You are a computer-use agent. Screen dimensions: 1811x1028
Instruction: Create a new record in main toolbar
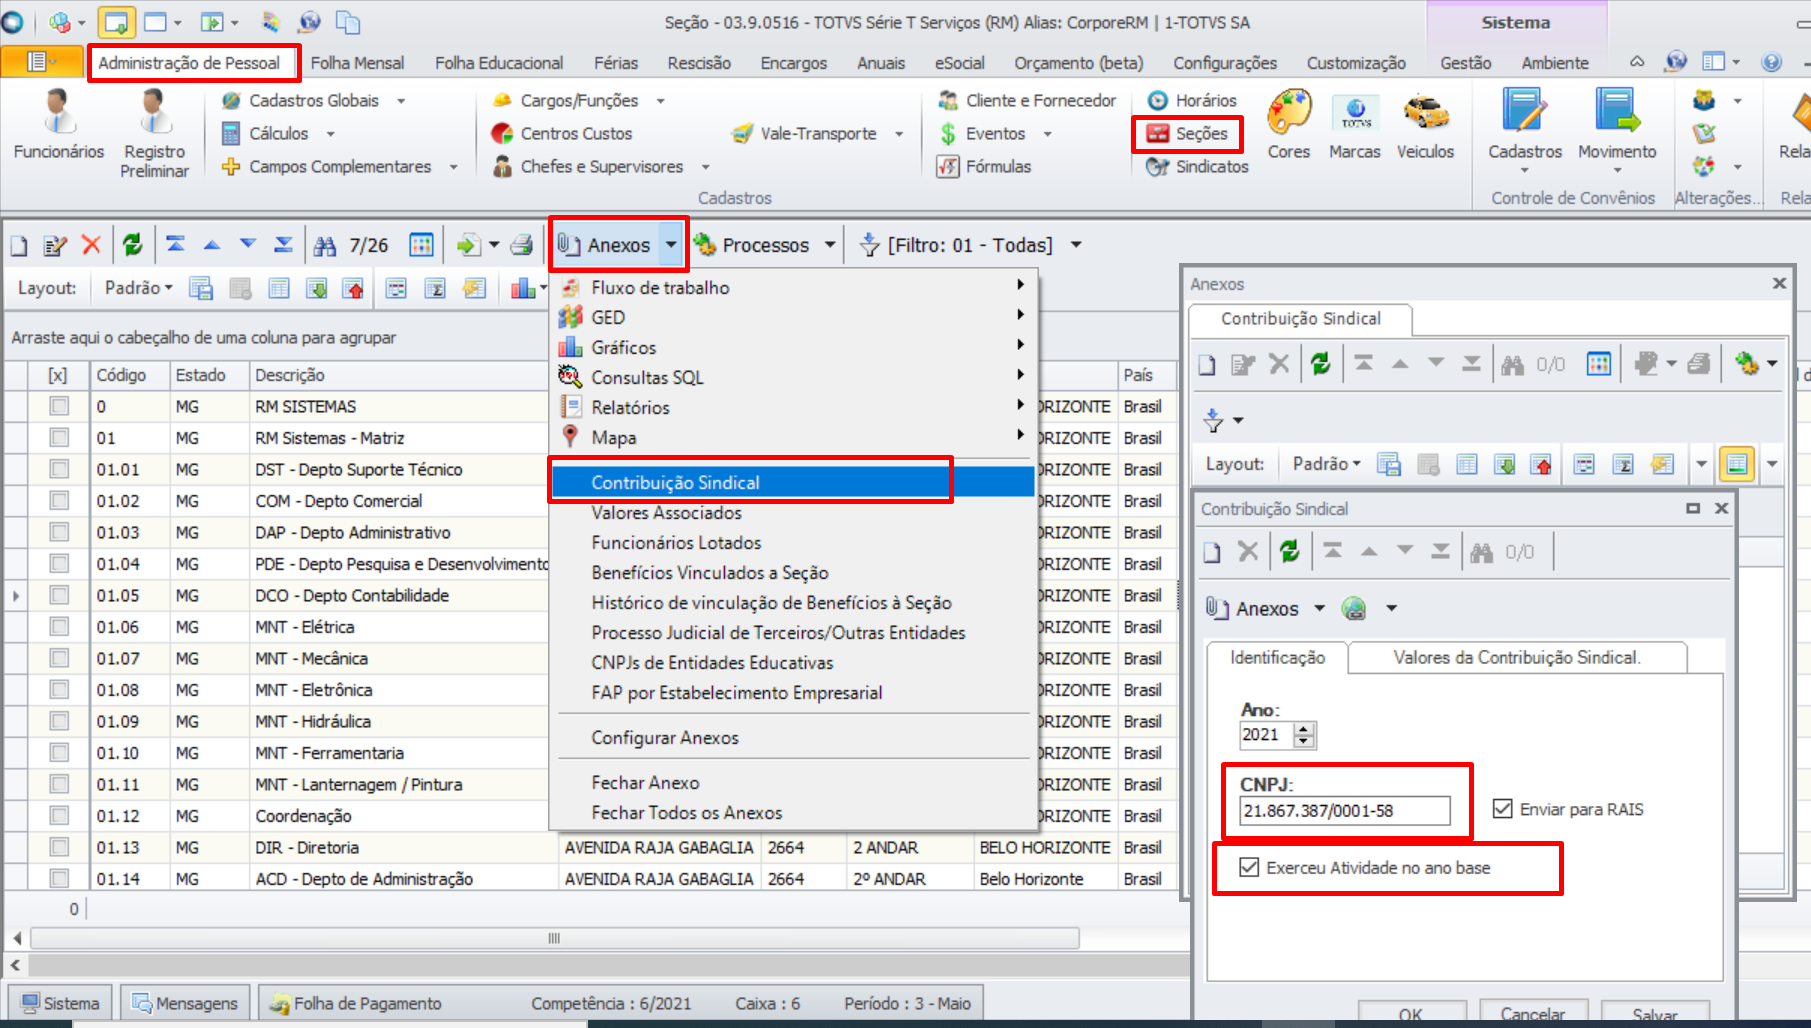(19, 245)
